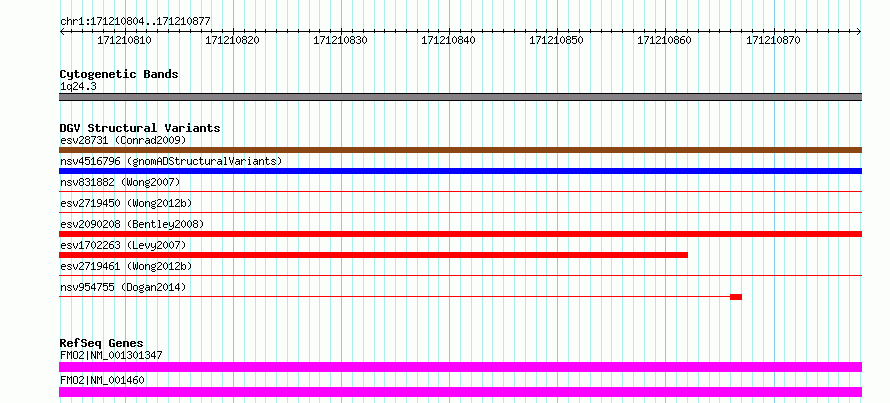Select gene label FMO2|NM_001301347

[111, 355]
